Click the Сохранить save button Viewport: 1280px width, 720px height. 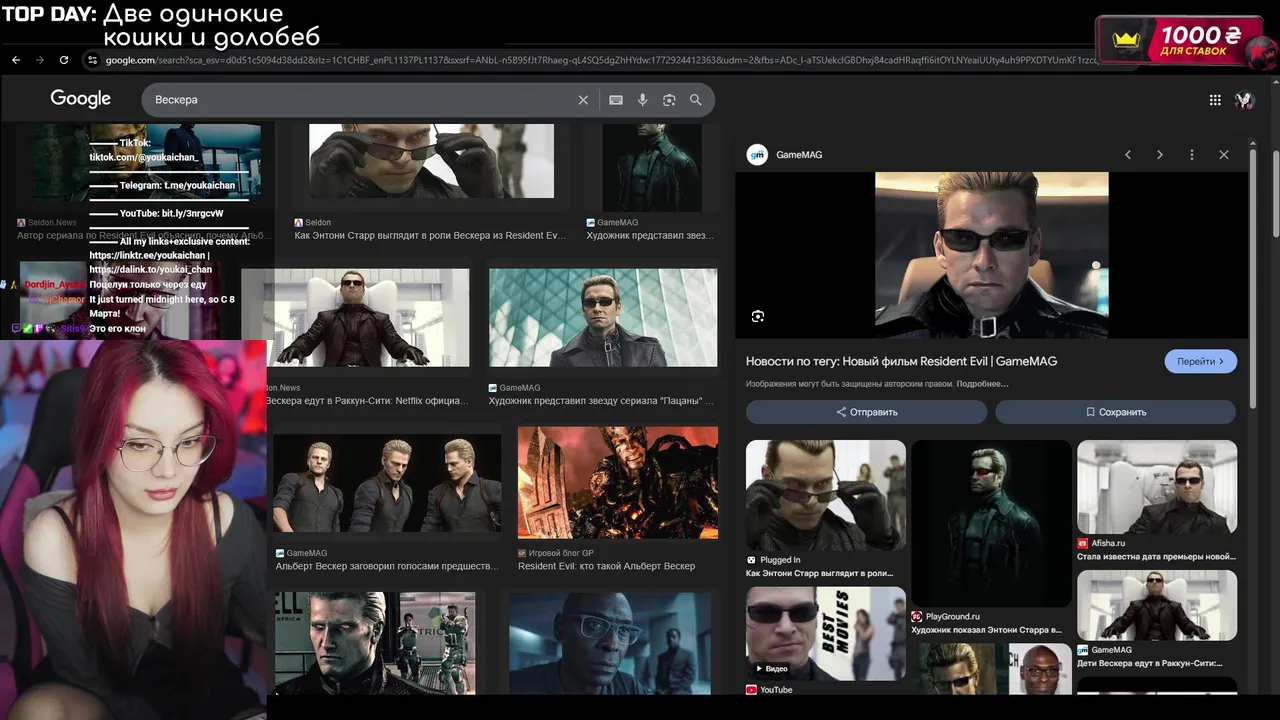(x=1116, y=412)
